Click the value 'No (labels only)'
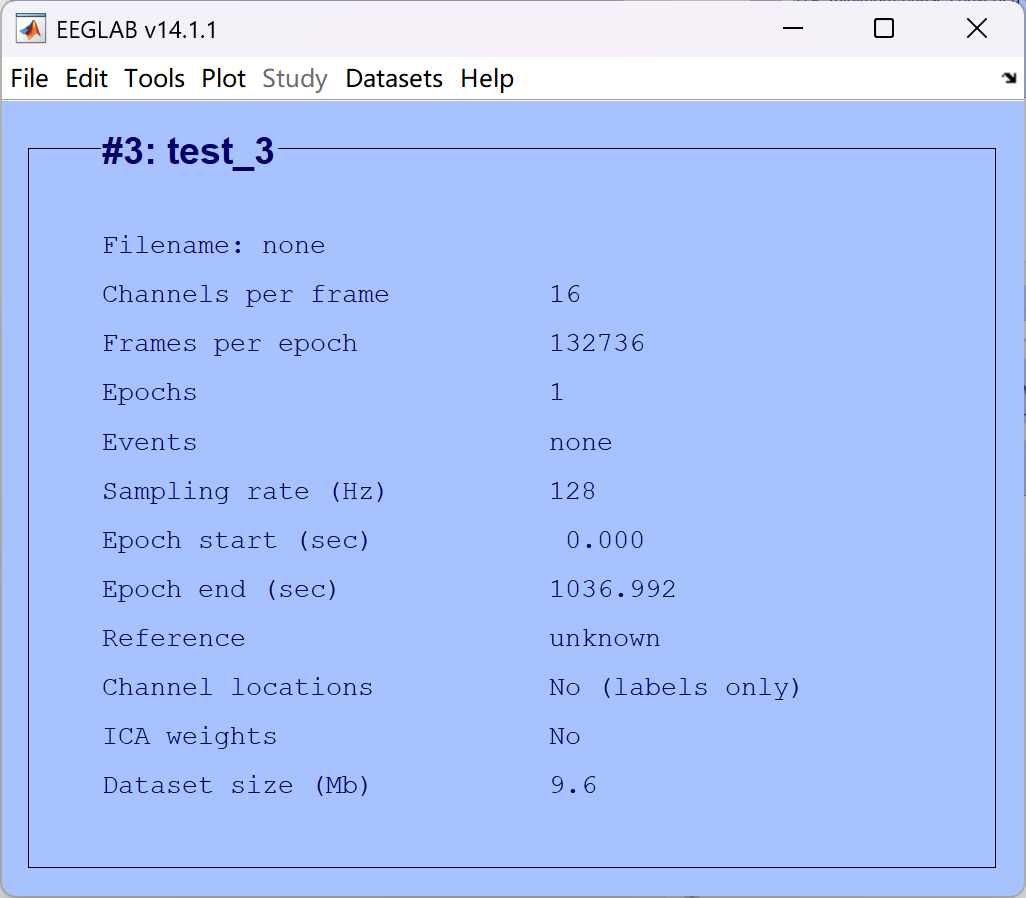1026x898 pixels. (x=675, y=688)
